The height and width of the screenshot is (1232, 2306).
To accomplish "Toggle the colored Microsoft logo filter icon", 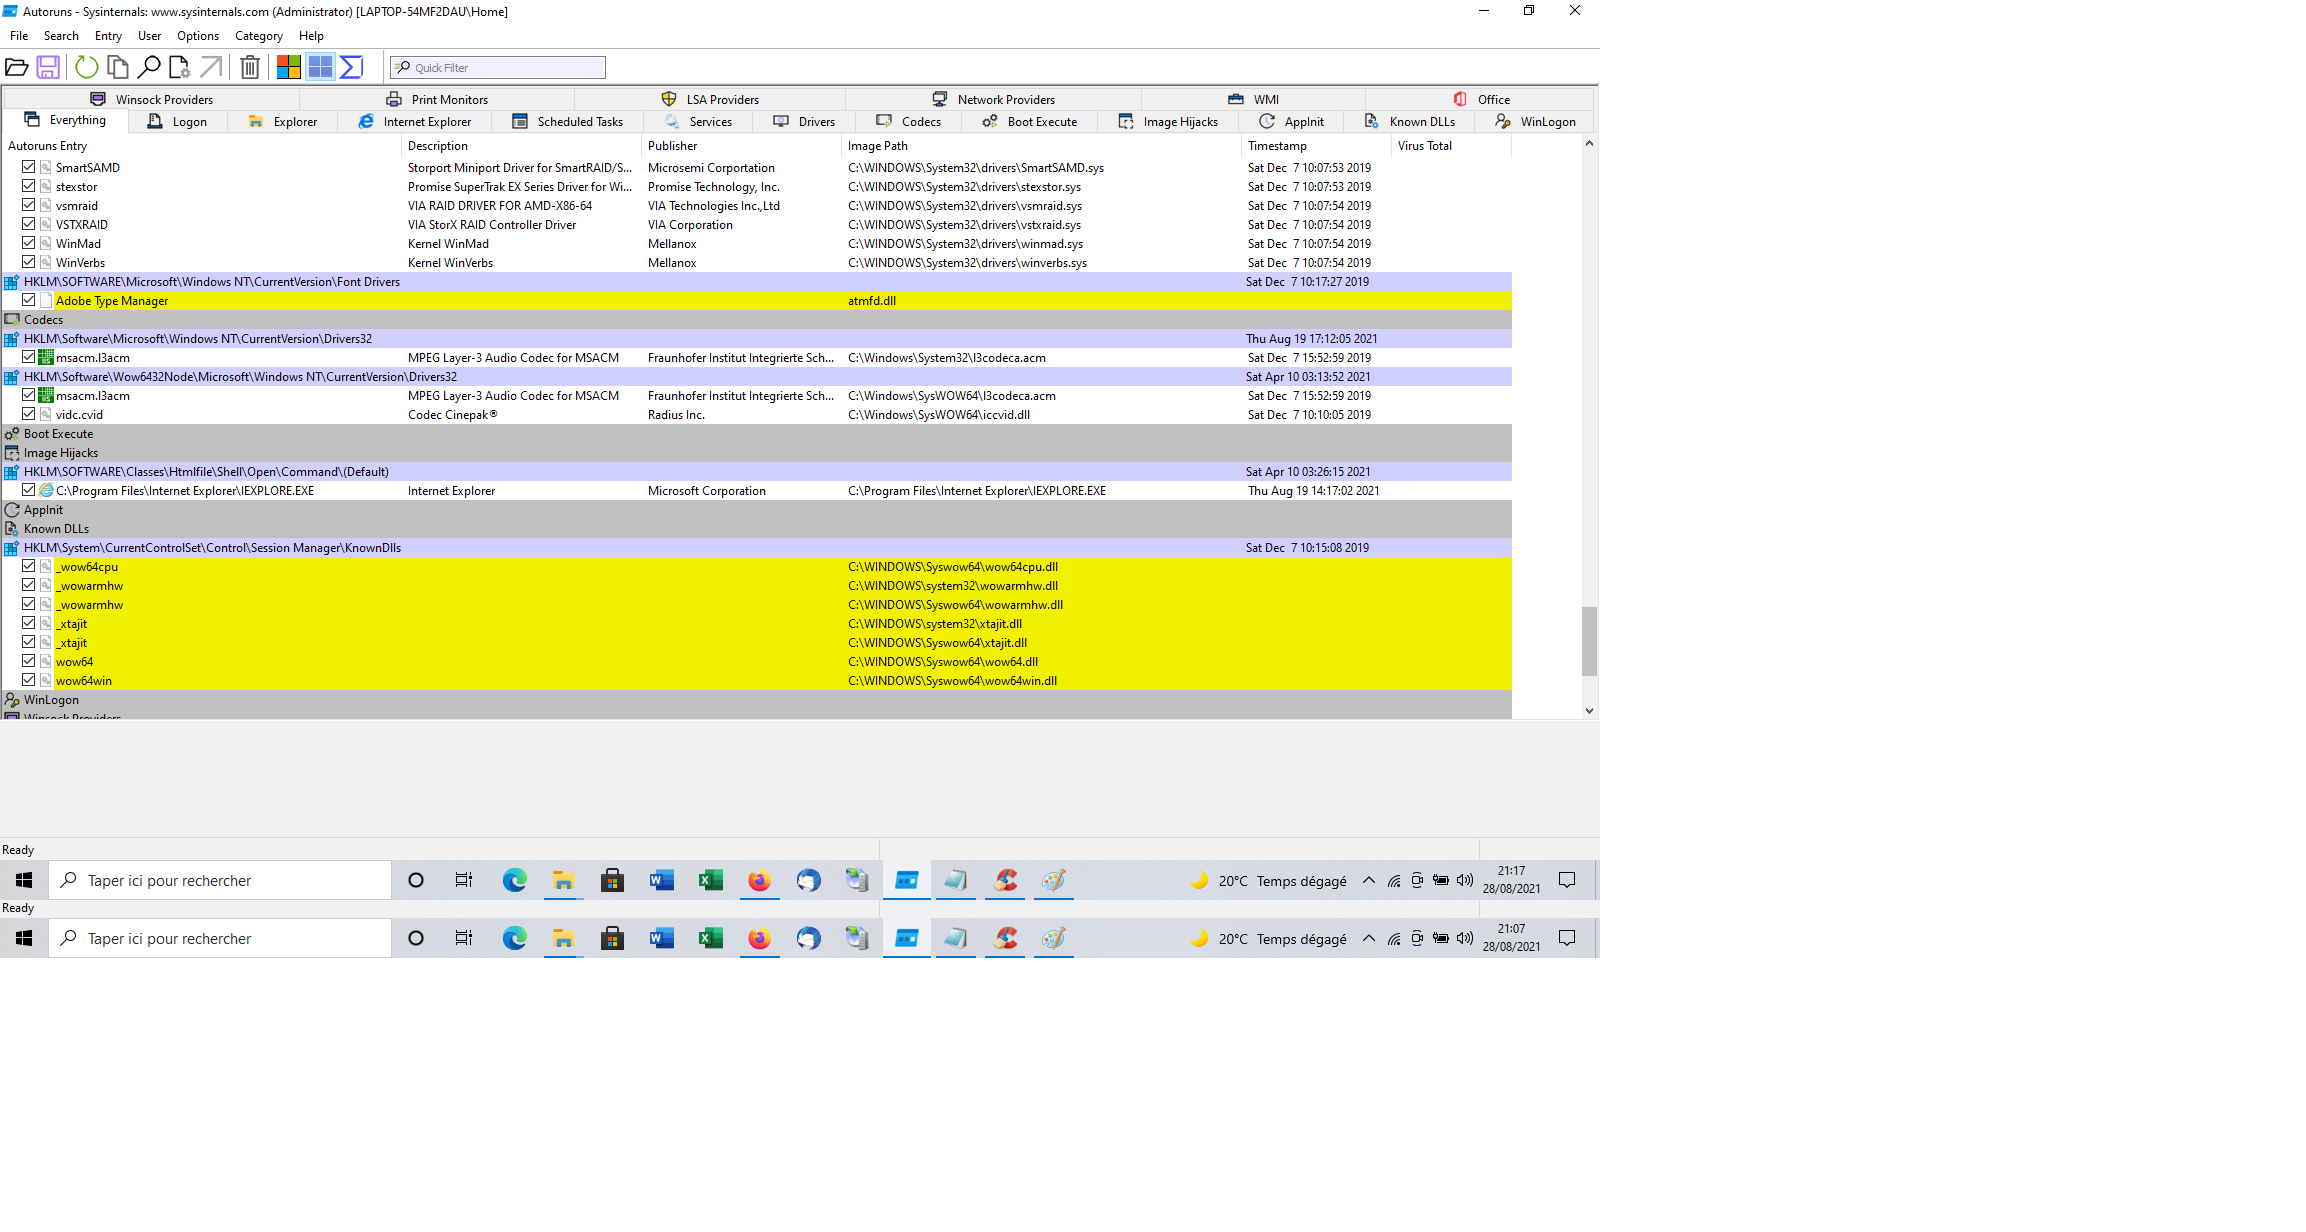I will (x=289, y=67).
